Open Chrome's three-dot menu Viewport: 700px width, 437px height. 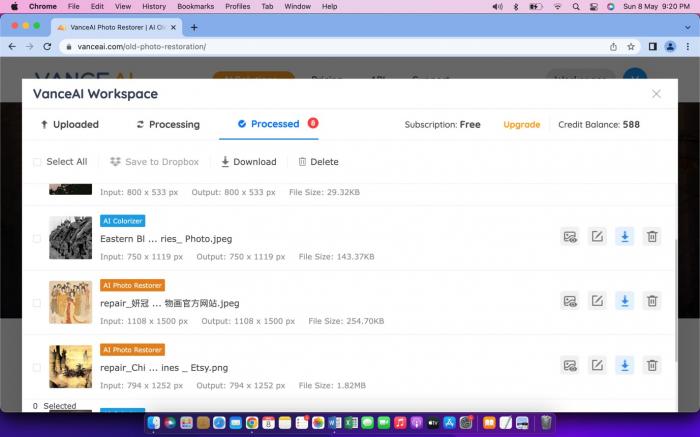[x=688, y=46]
